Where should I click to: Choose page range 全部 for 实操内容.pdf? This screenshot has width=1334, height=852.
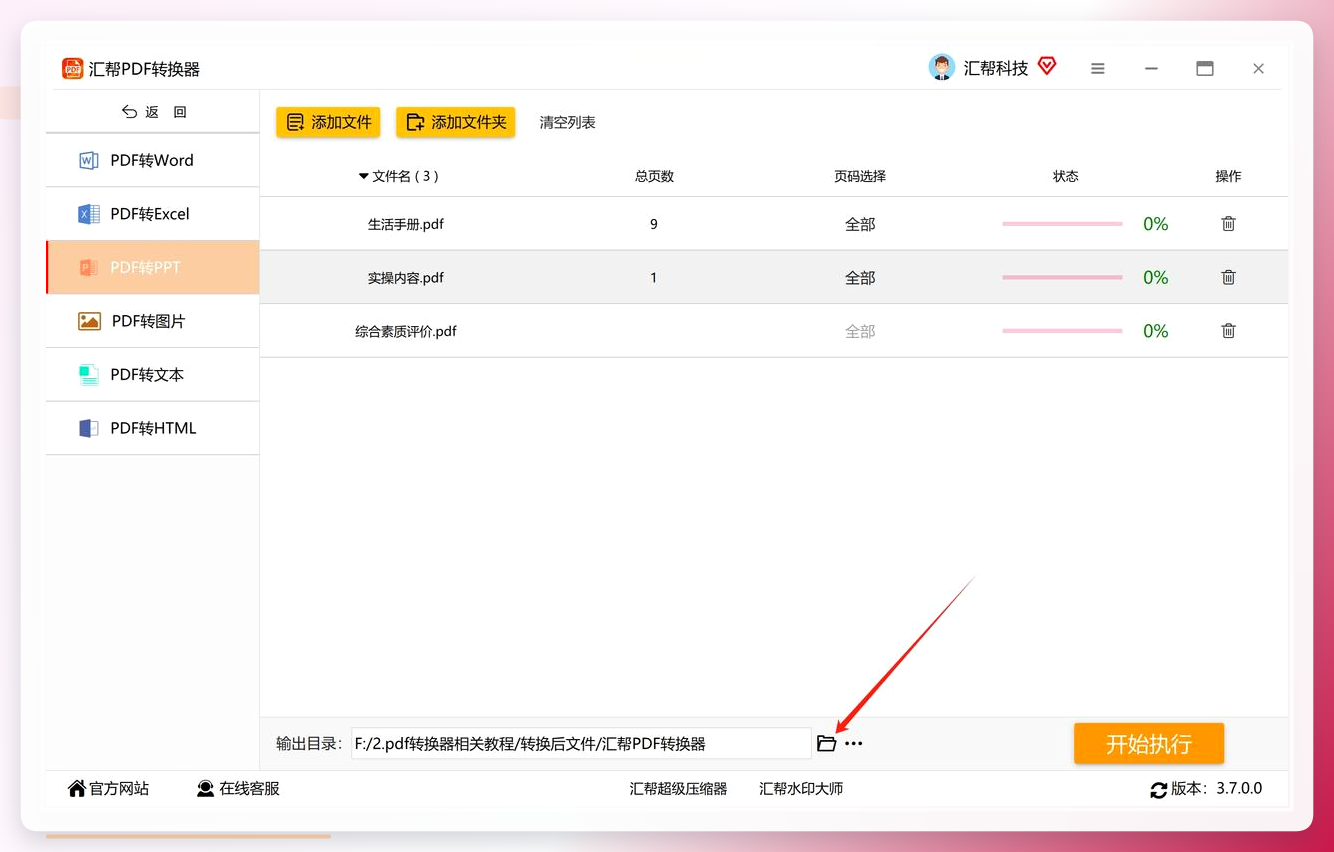pos(860,277)
